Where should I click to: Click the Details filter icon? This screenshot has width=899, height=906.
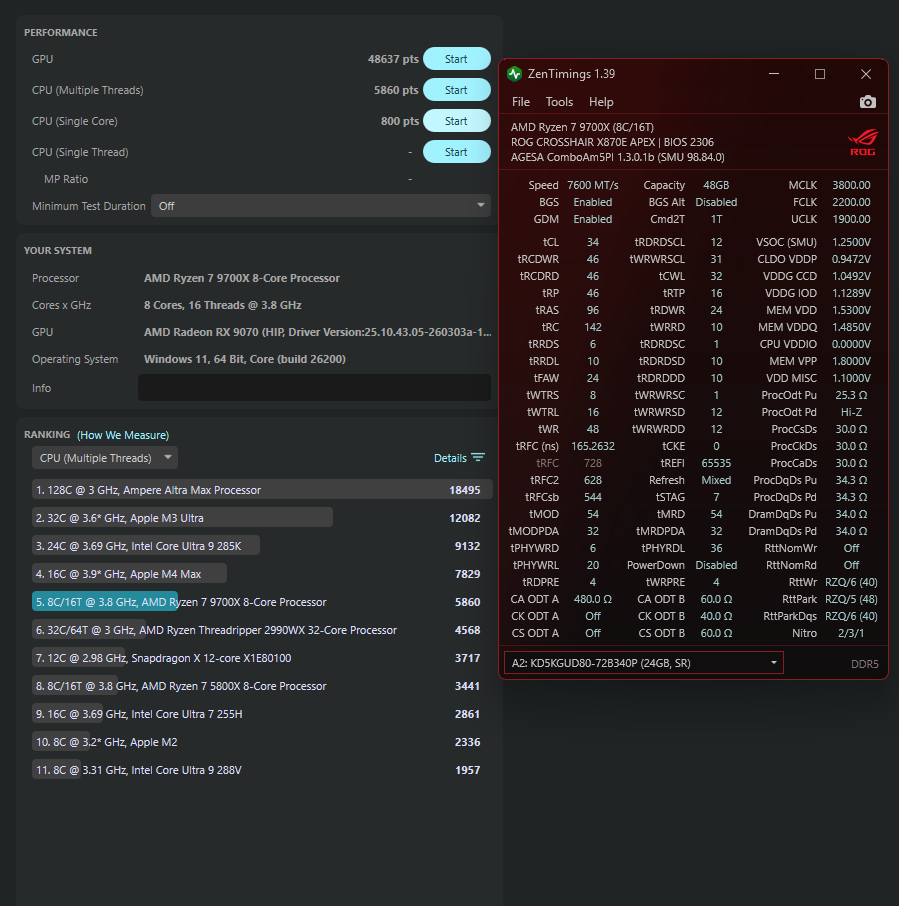pos(478,458)
